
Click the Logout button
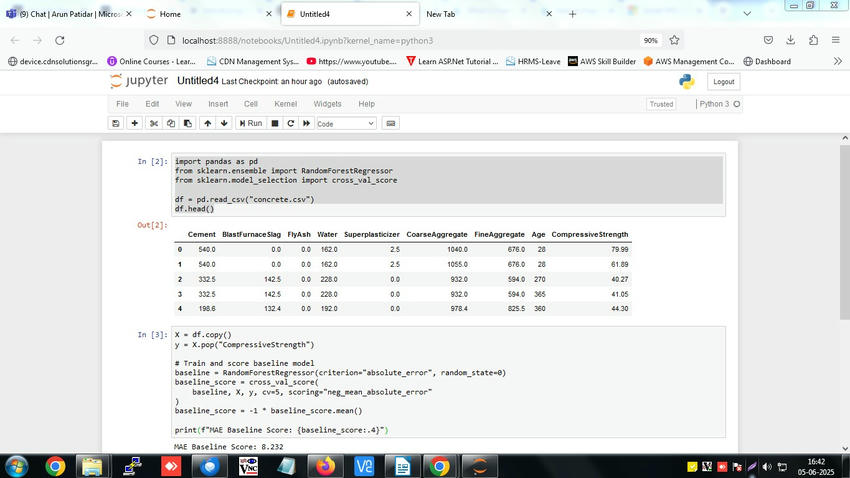coord(724,82)
